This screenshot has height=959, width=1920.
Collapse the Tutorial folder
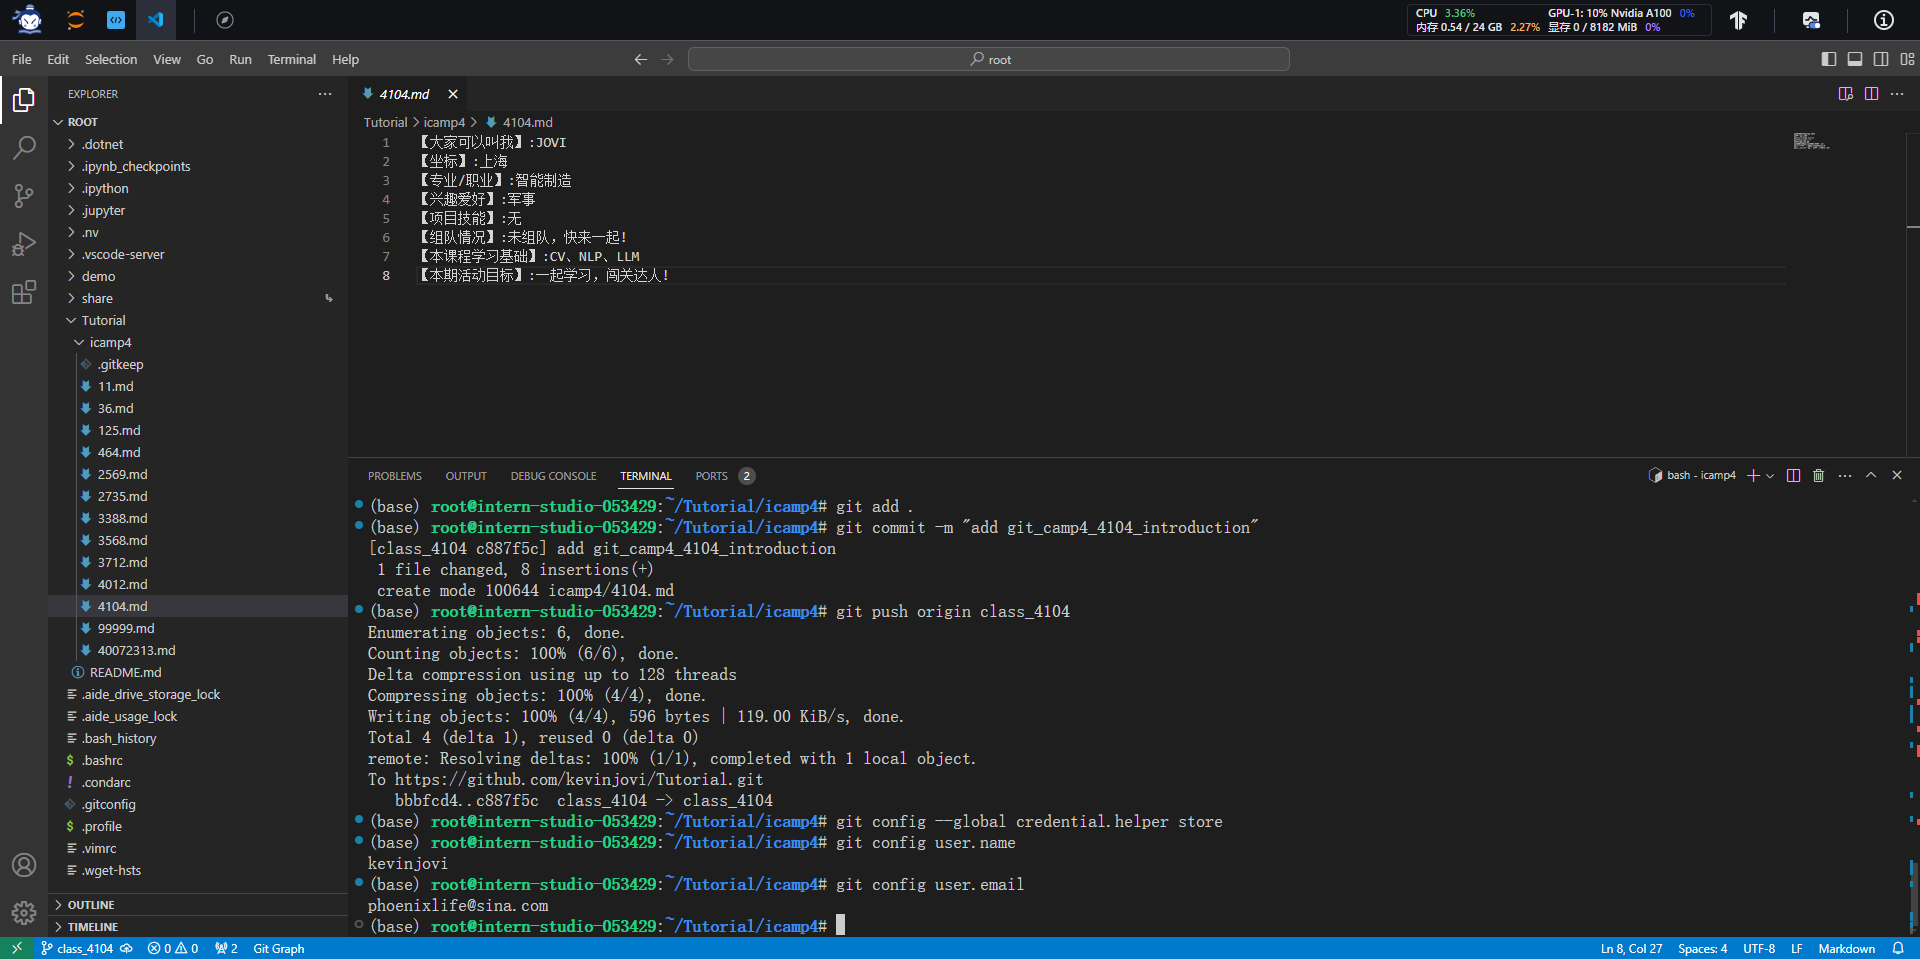[198, 320]
